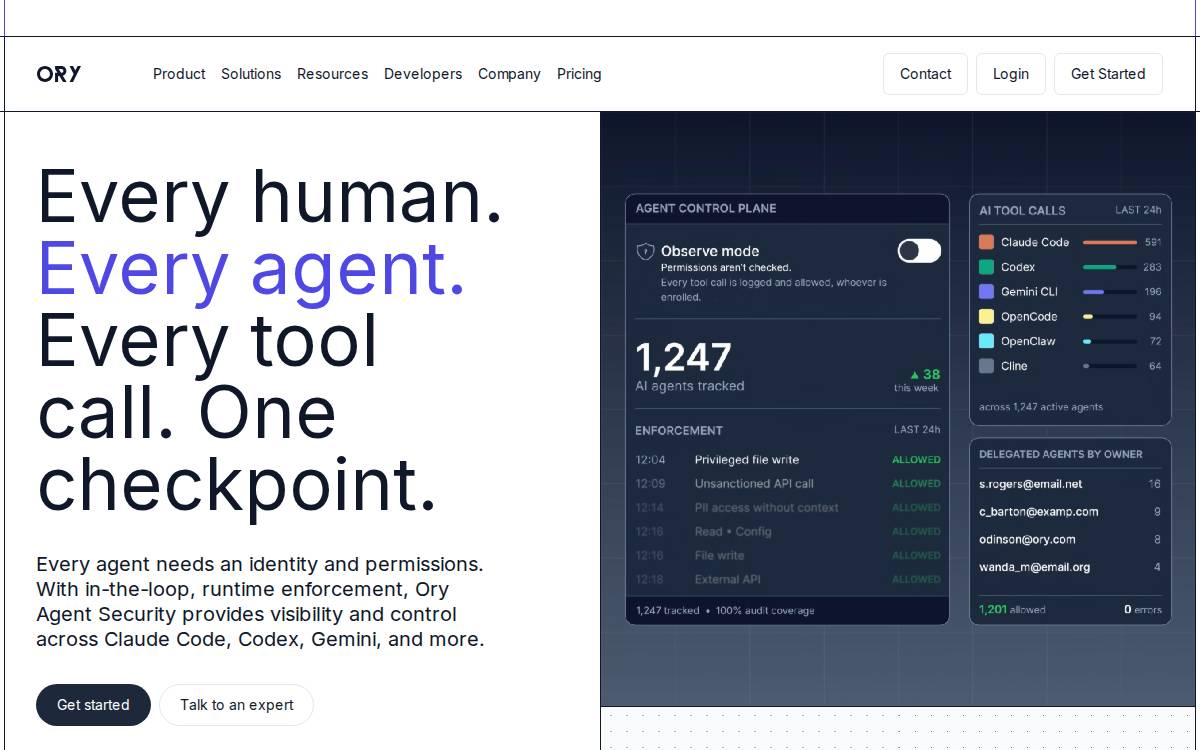Open the Product menu
The width and height of the screenshot is (1200, 750).
pos(179,74)
